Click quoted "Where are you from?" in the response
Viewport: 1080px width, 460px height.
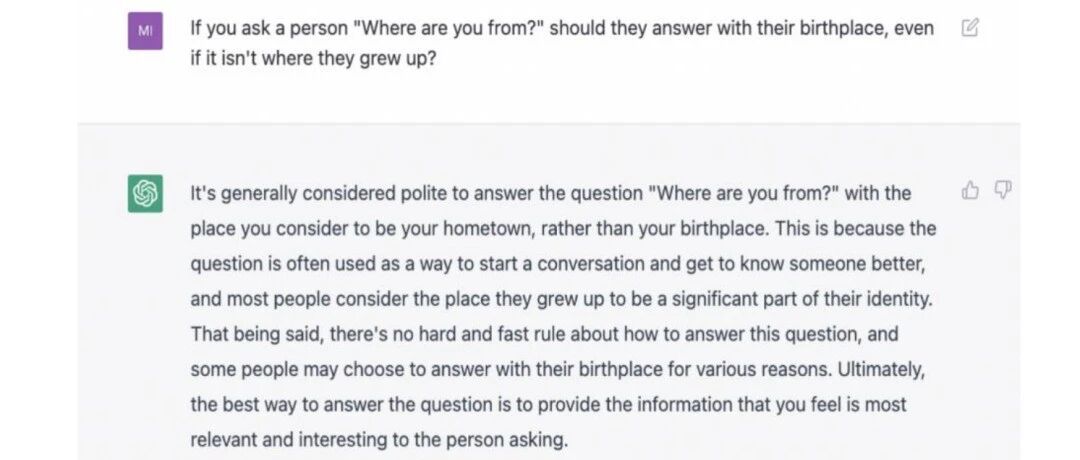[743, 194]
